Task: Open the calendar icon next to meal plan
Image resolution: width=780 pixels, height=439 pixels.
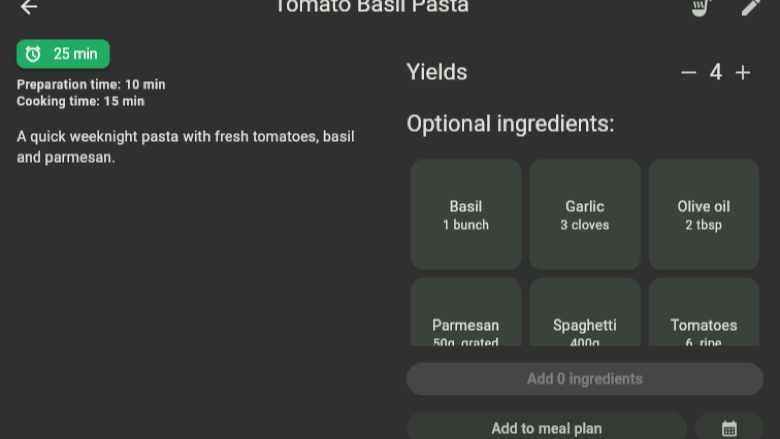Action: [729, 427]
